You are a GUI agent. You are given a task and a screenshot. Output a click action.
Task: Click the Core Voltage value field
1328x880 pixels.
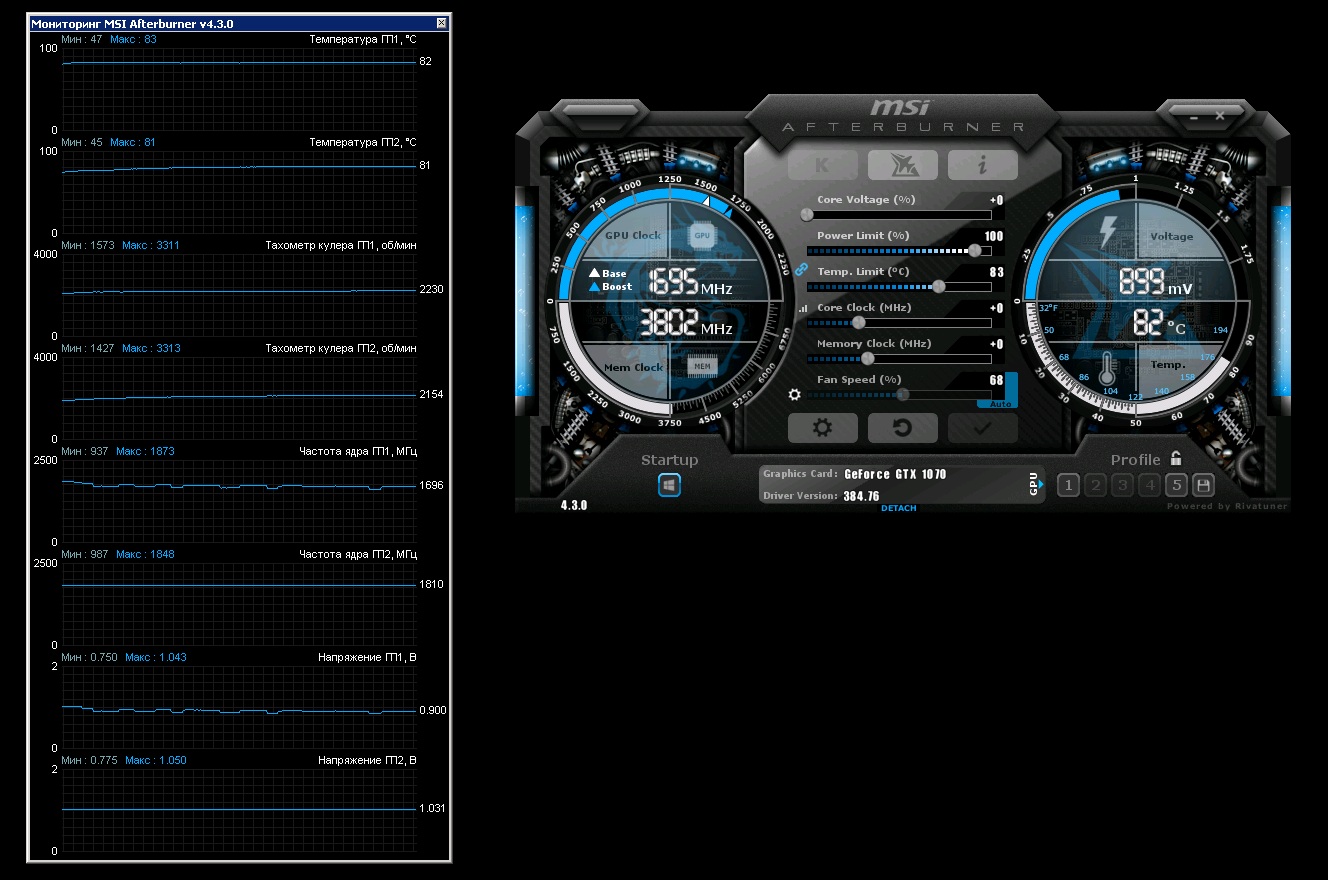[x=996, y=200]
